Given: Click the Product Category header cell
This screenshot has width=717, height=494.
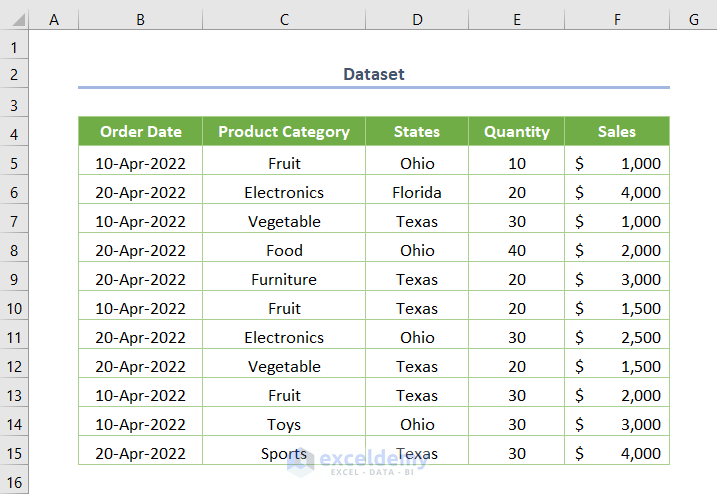Looking at the screenshot, I should point(284,132).
